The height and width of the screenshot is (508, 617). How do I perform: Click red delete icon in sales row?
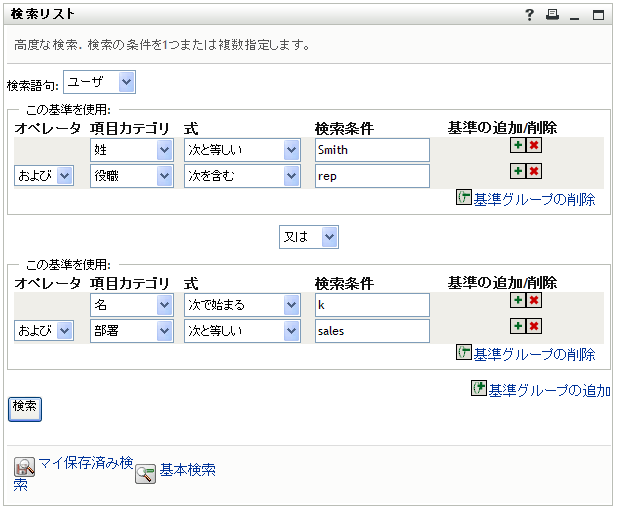534,326
